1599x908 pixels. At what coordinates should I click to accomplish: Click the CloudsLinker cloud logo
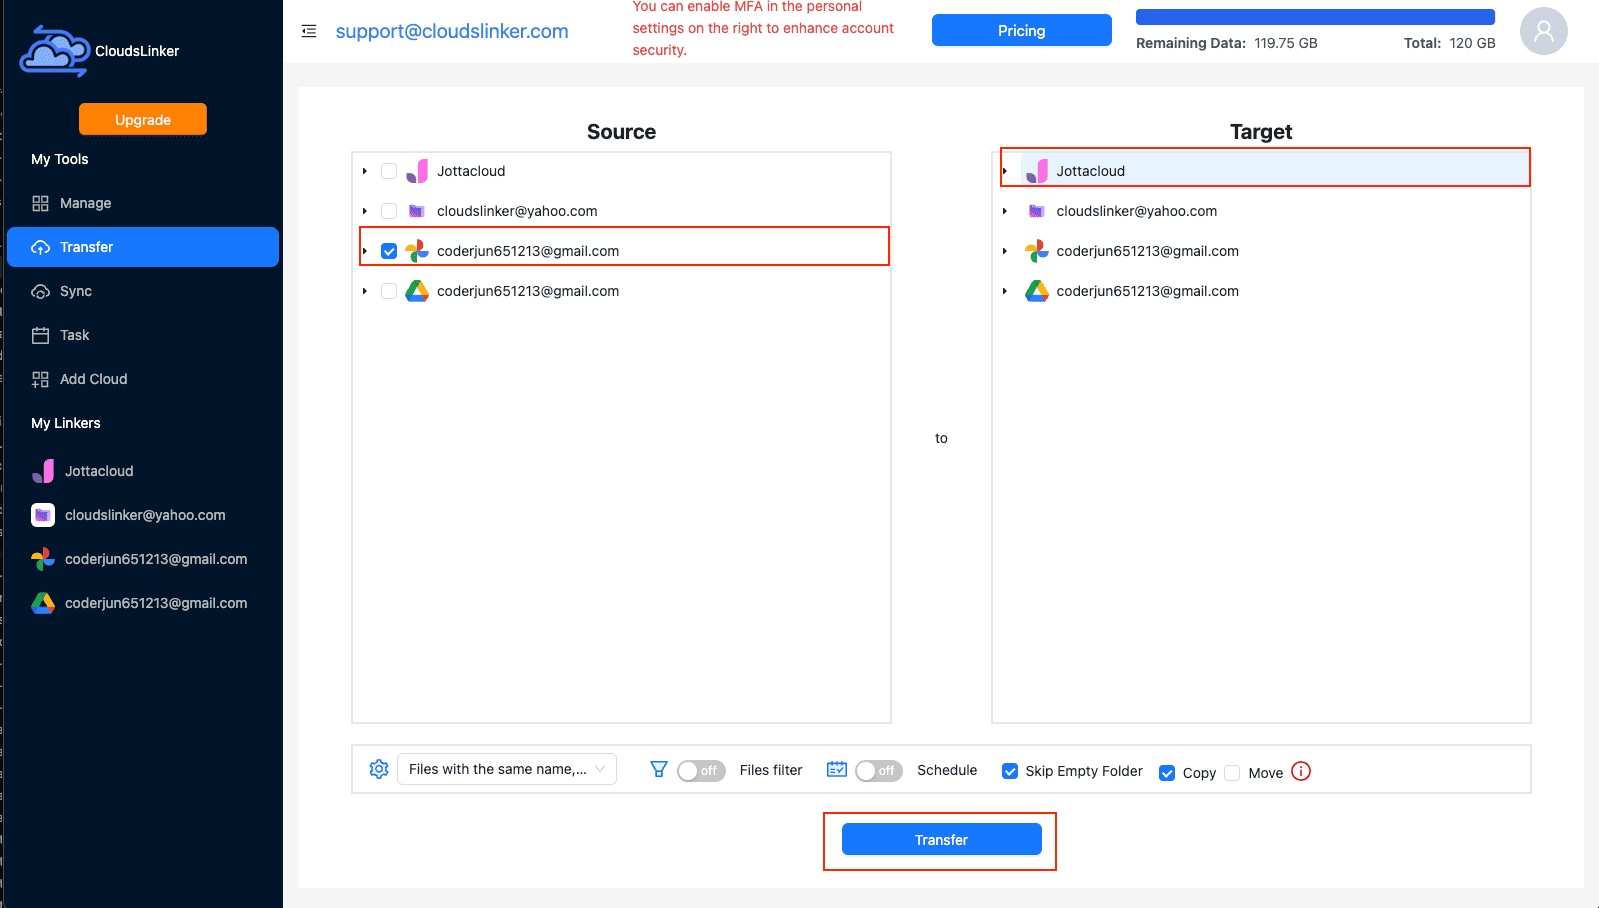[54, 51]
